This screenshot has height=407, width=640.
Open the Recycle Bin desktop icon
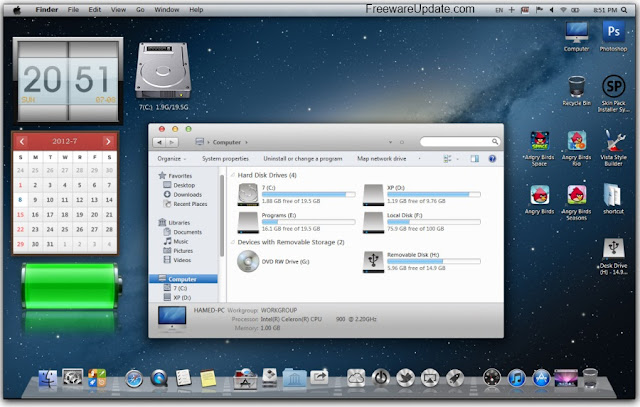(576, 91)
